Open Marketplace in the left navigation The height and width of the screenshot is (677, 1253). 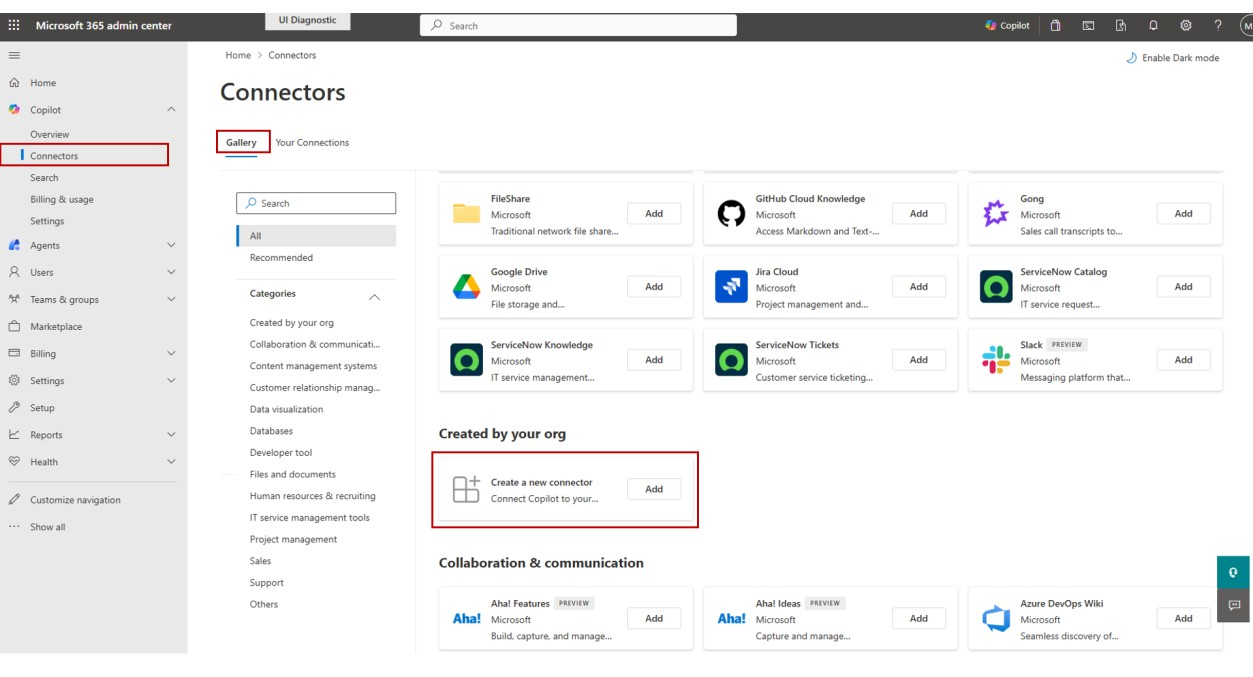click(x=56, y=326)
